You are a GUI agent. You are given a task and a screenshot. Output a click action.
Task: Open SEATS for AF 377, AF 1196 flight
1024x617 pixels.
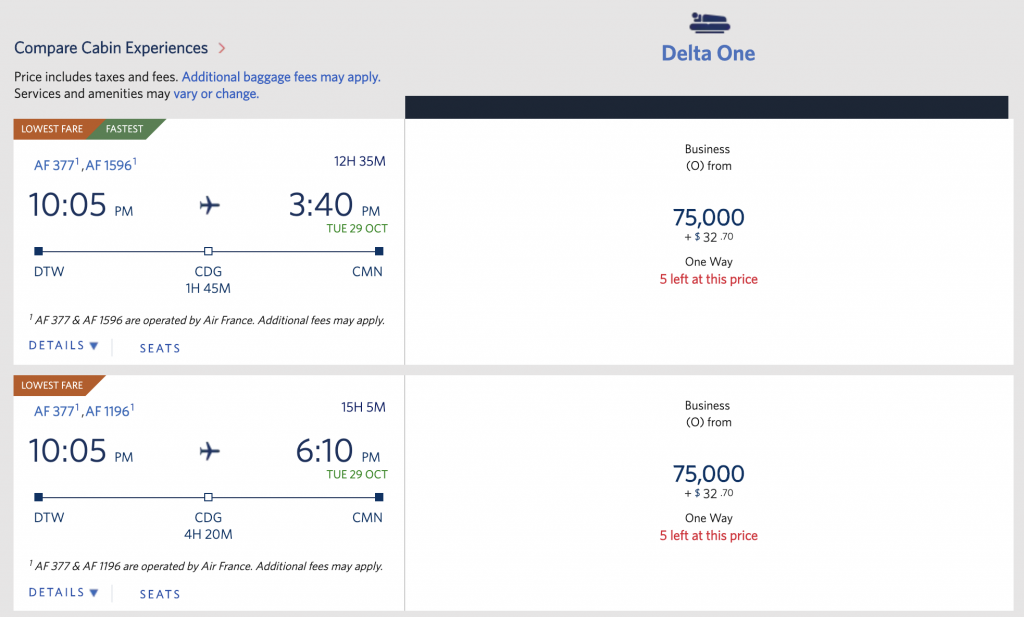[x=160, y=594]
